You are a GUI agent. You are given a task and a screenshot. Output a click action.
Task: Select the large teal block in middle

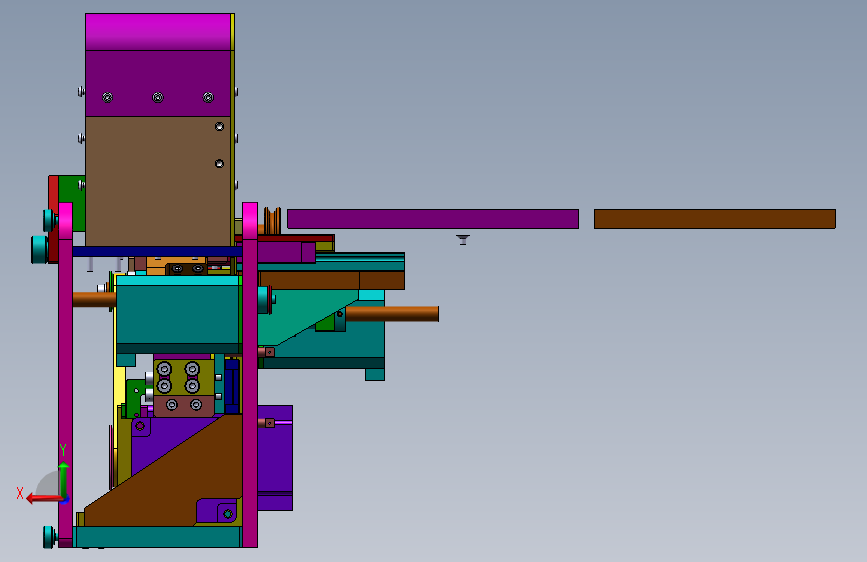pos(178,314)
